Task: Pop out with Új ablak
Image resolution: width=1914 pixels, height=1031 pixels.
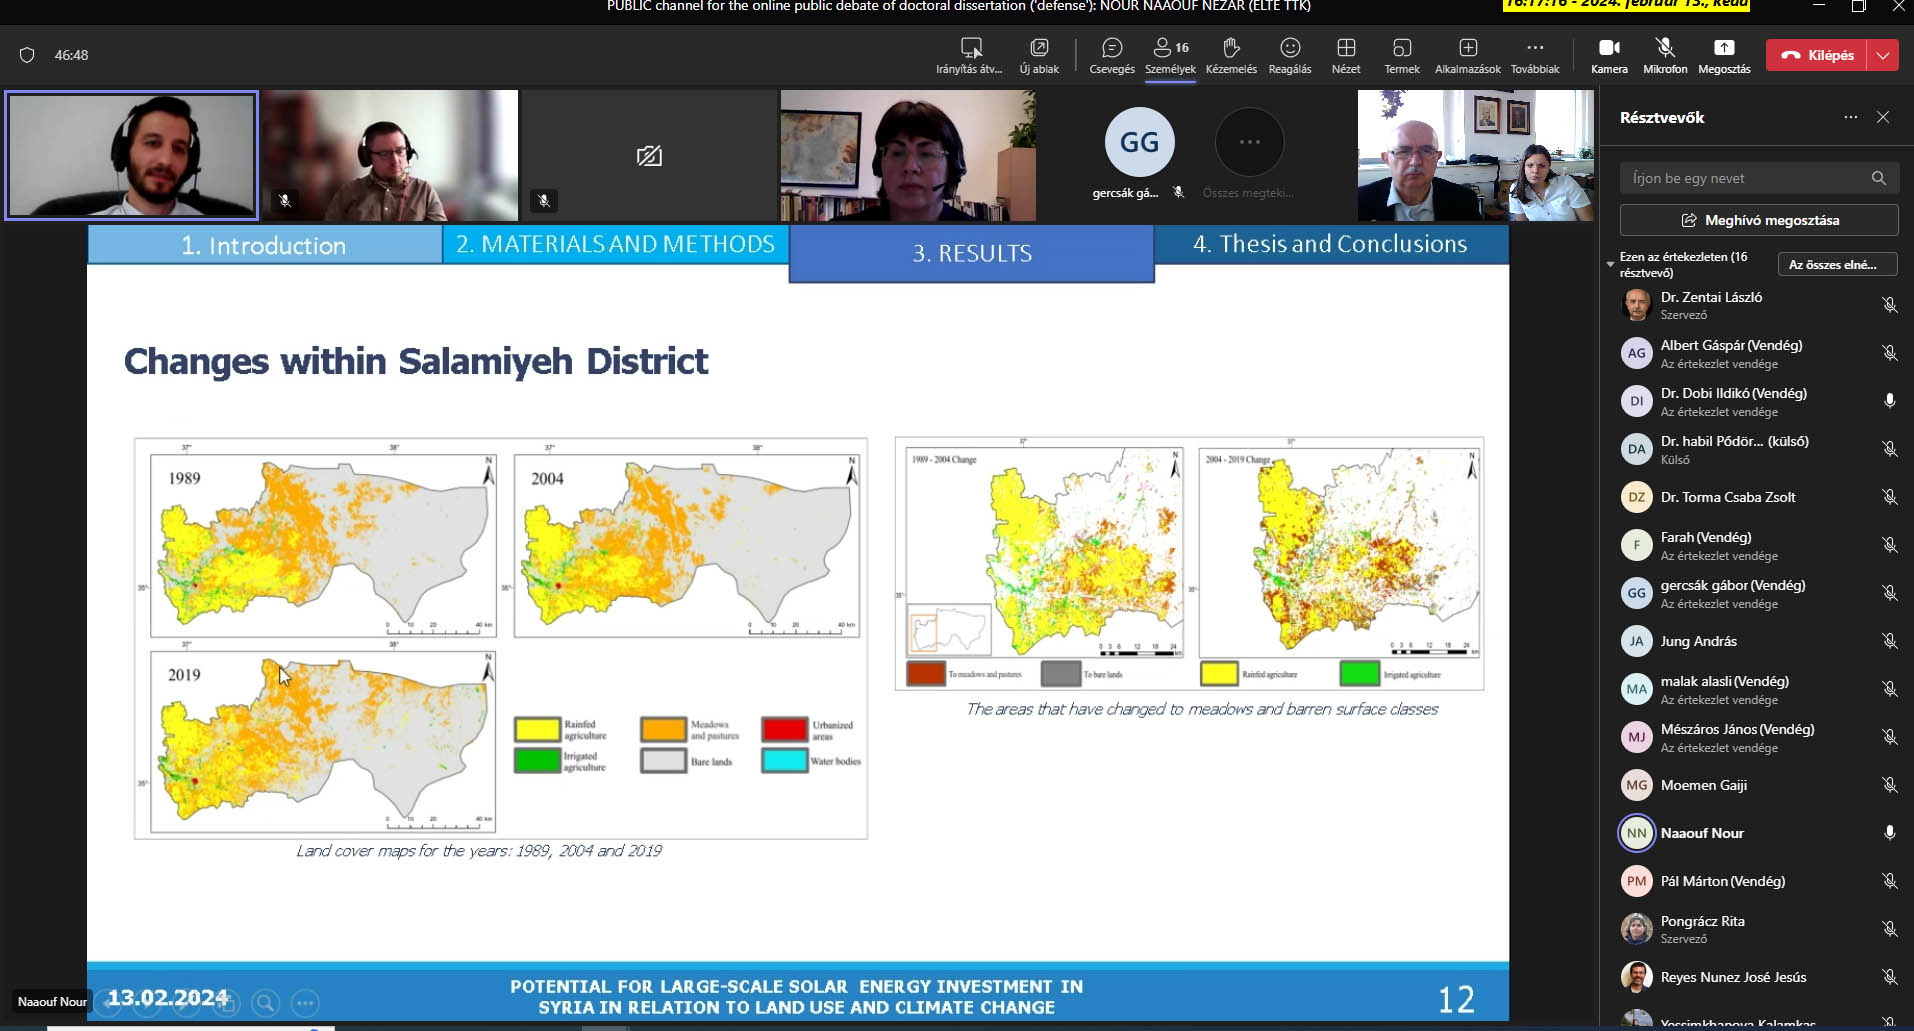Action: pos(1039,56)
